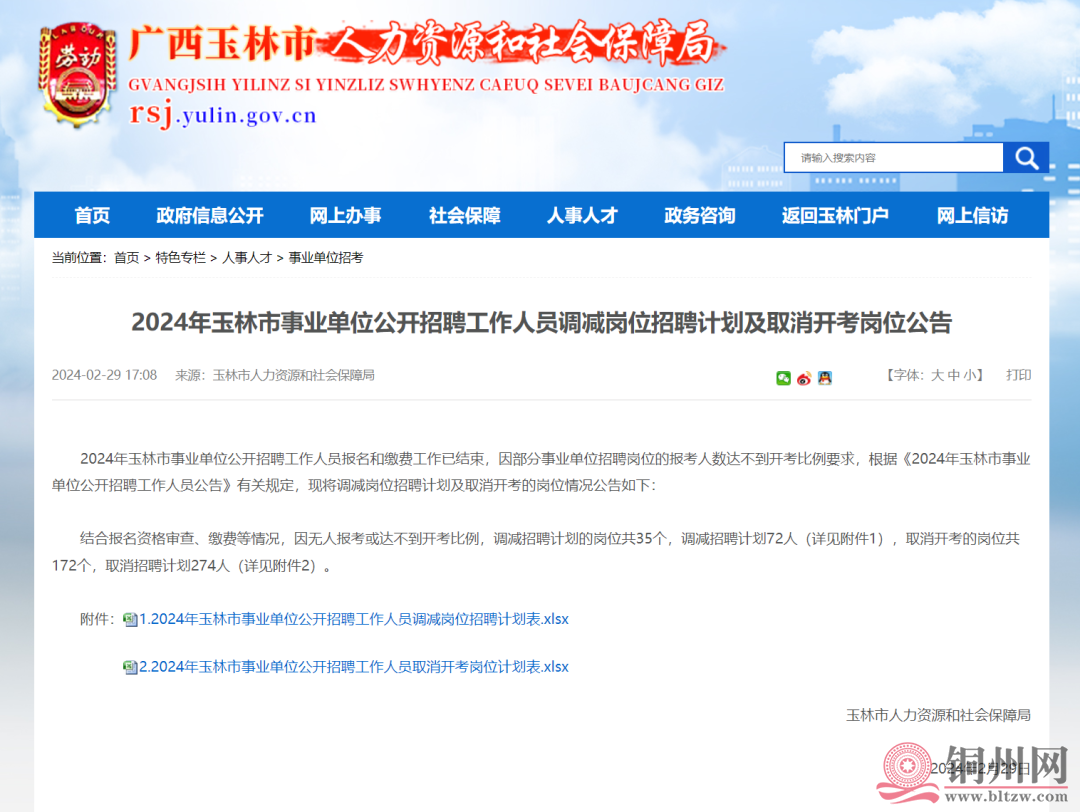Share article via WeChat icon
The image size is (1080, 812).
tap(783, 378)
